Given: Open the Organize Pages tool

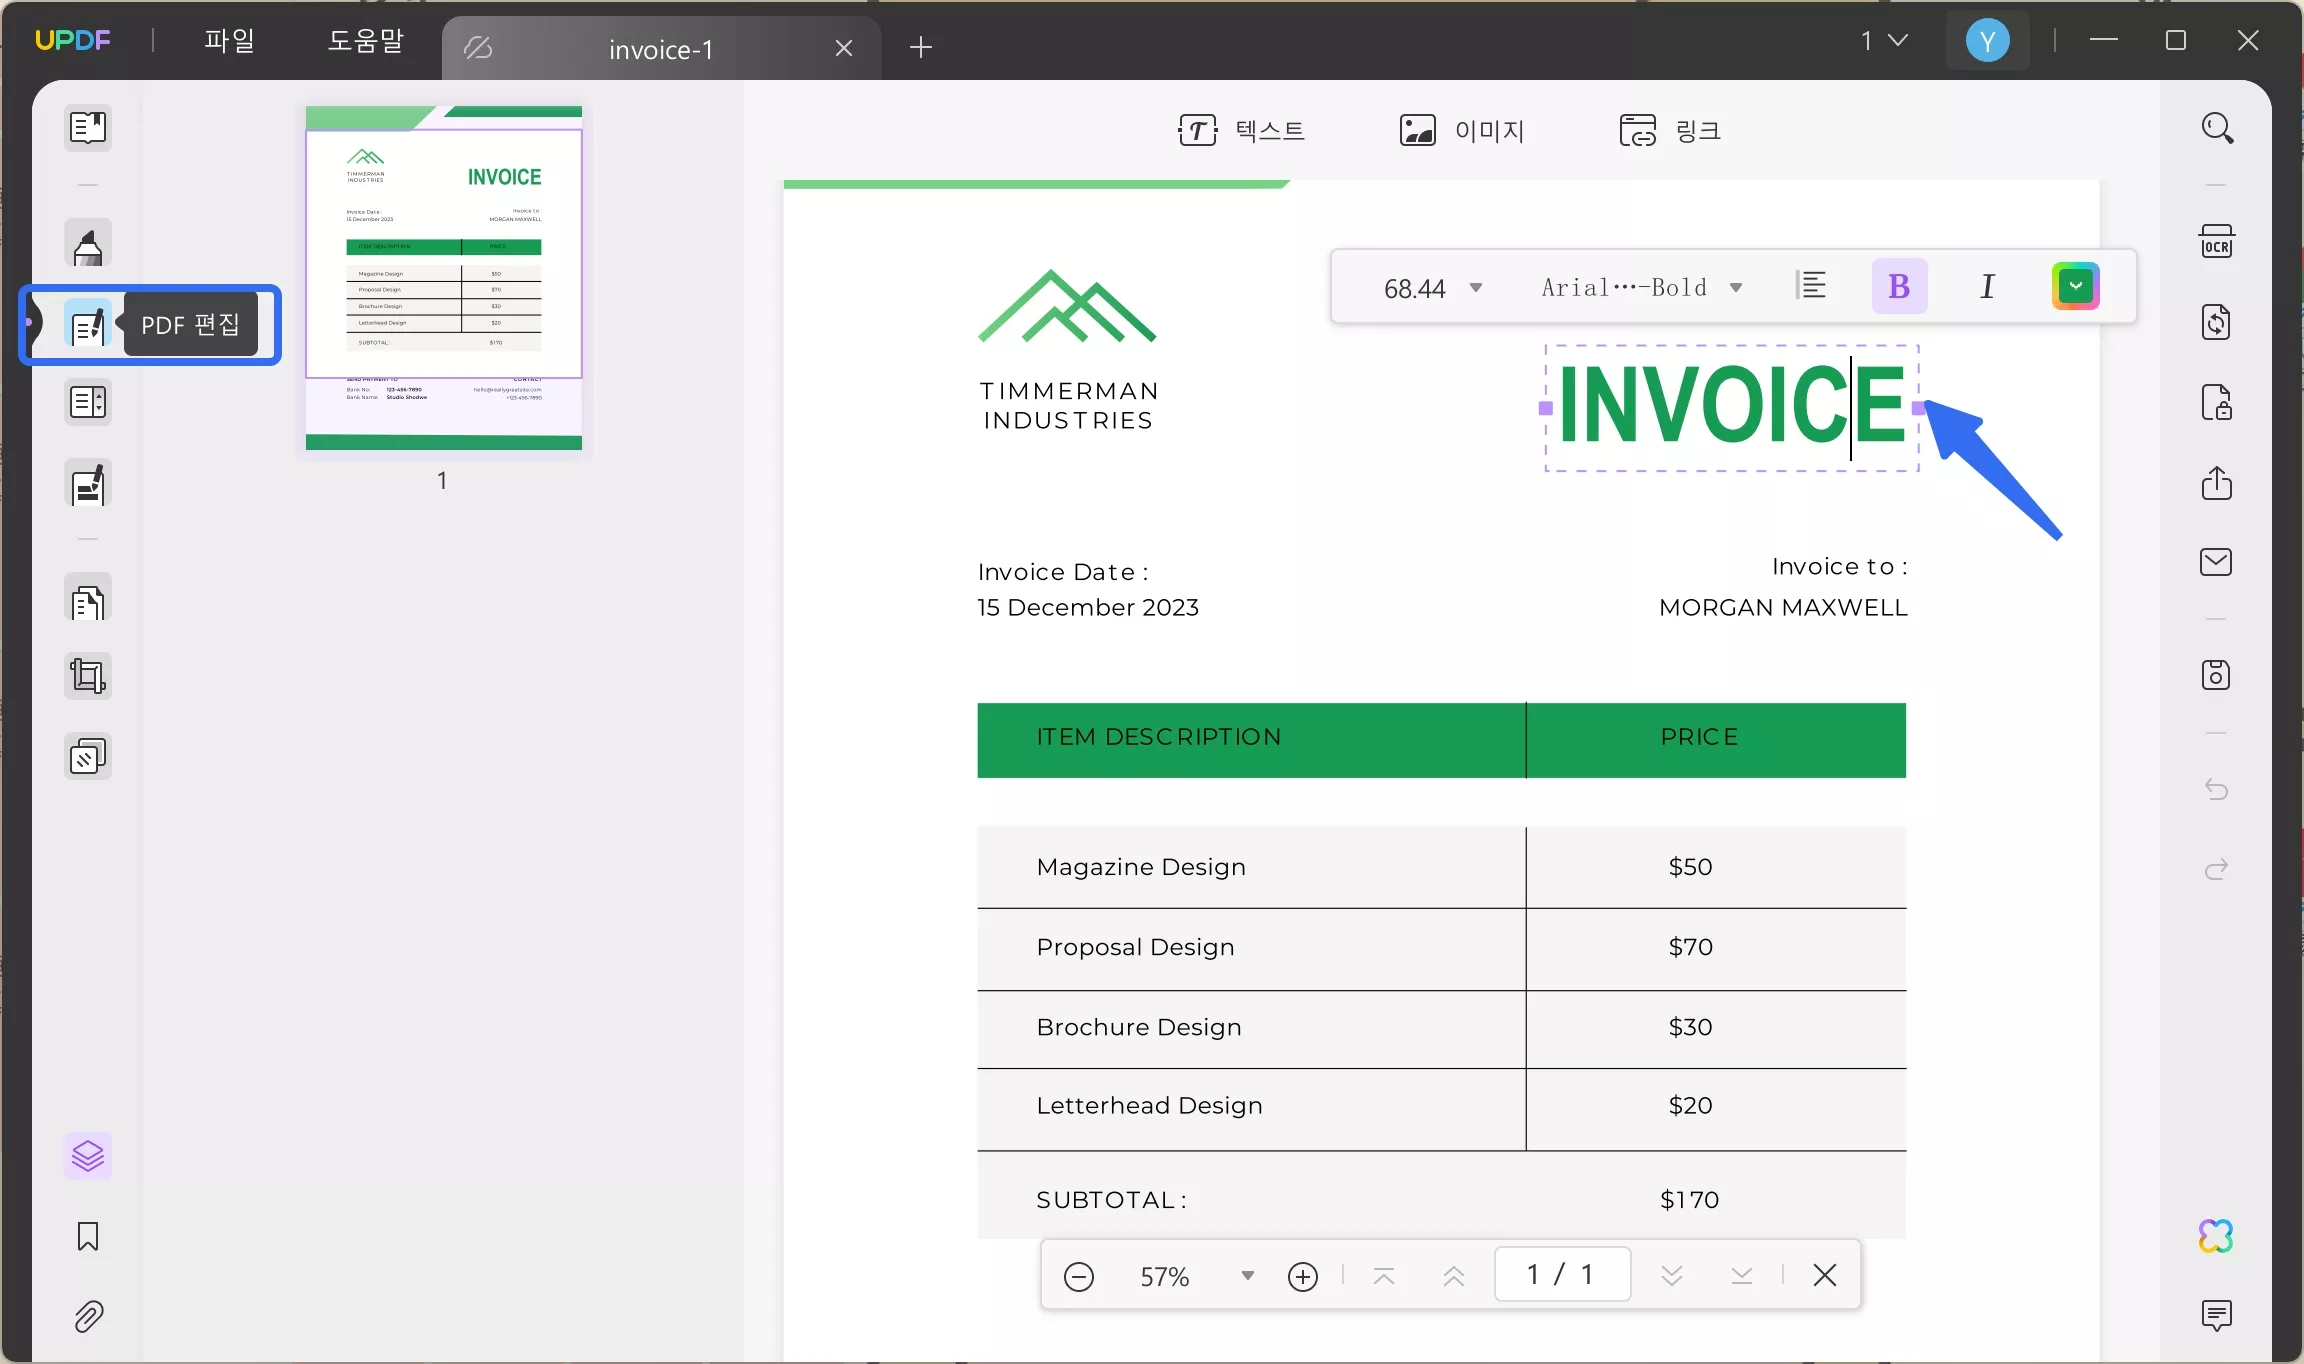Looking at the screenshot, I should point(88,601).
